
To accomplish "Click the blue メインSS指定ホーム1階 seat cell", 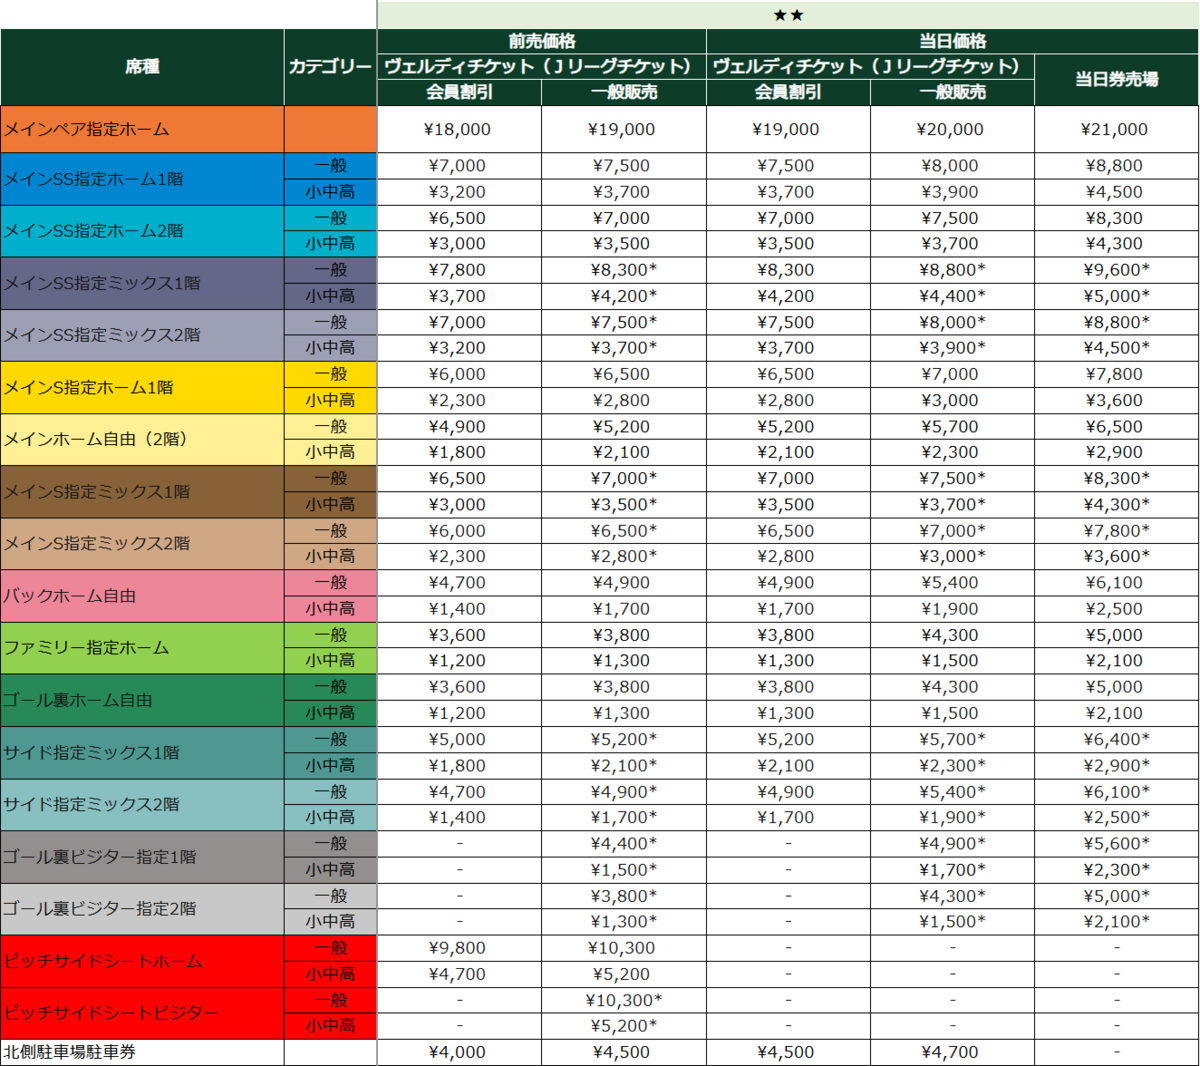I will 142,179.
